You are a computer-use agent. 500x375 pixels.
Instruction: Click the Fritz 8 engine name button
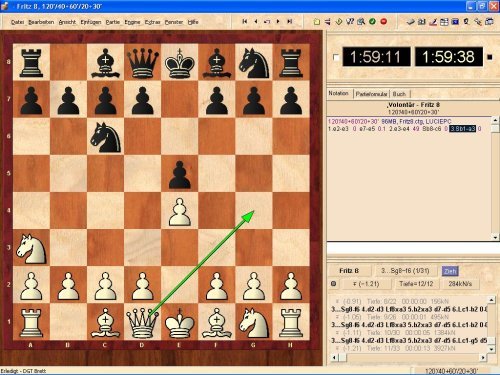tap(349, 271)
